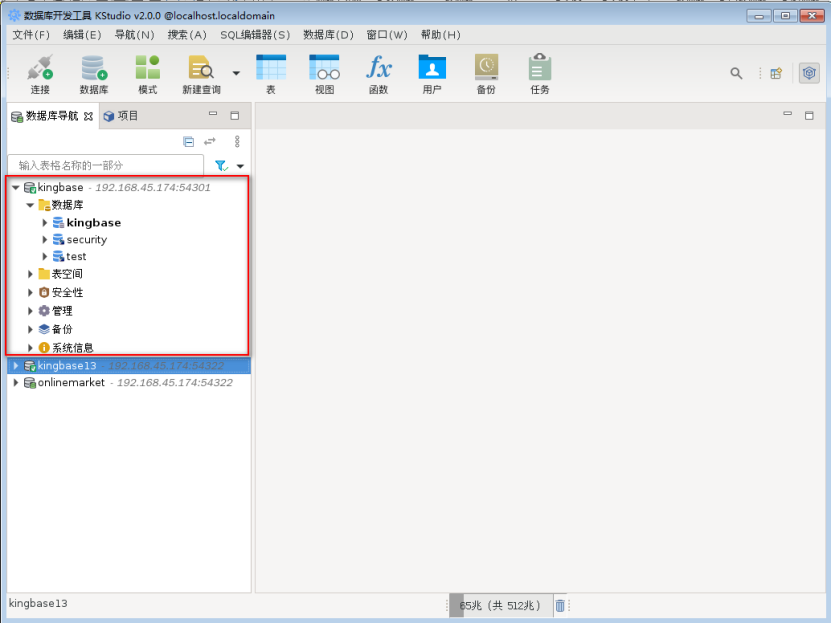Open the 窗口(W) menu
The image size is (831, 624).
tap(387, 35)
